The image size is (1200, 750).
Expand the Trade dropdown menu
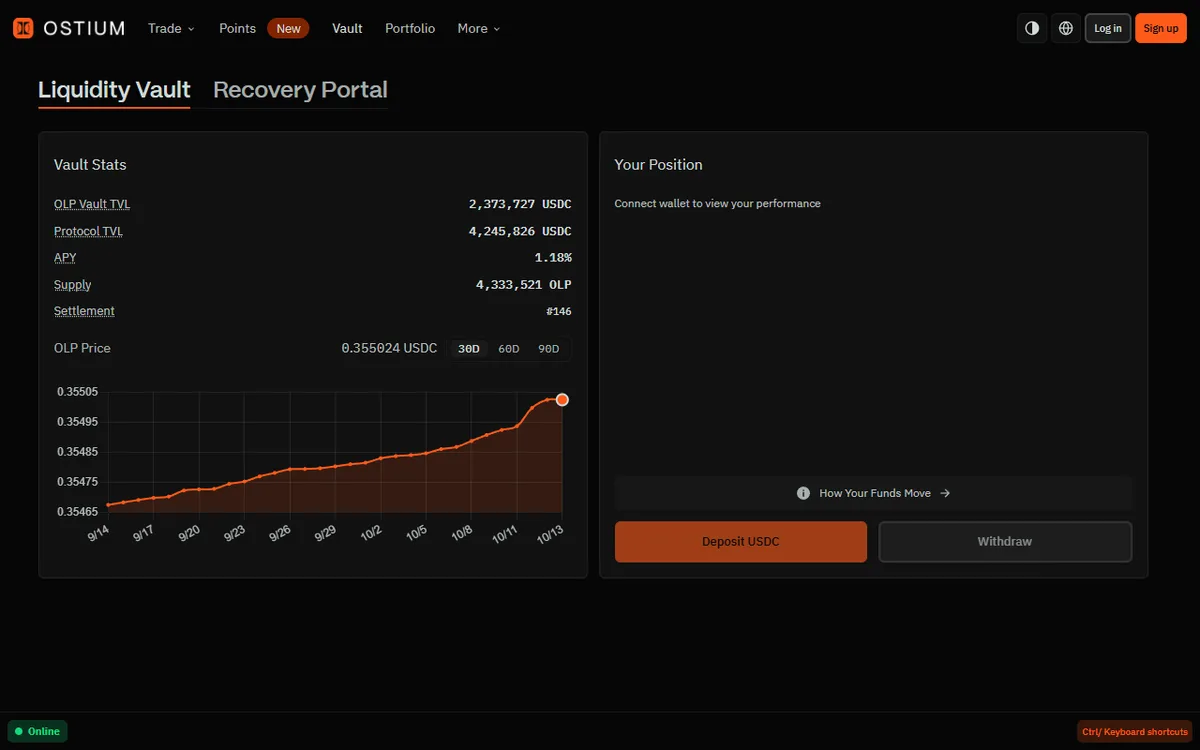(x=171, y=28)
